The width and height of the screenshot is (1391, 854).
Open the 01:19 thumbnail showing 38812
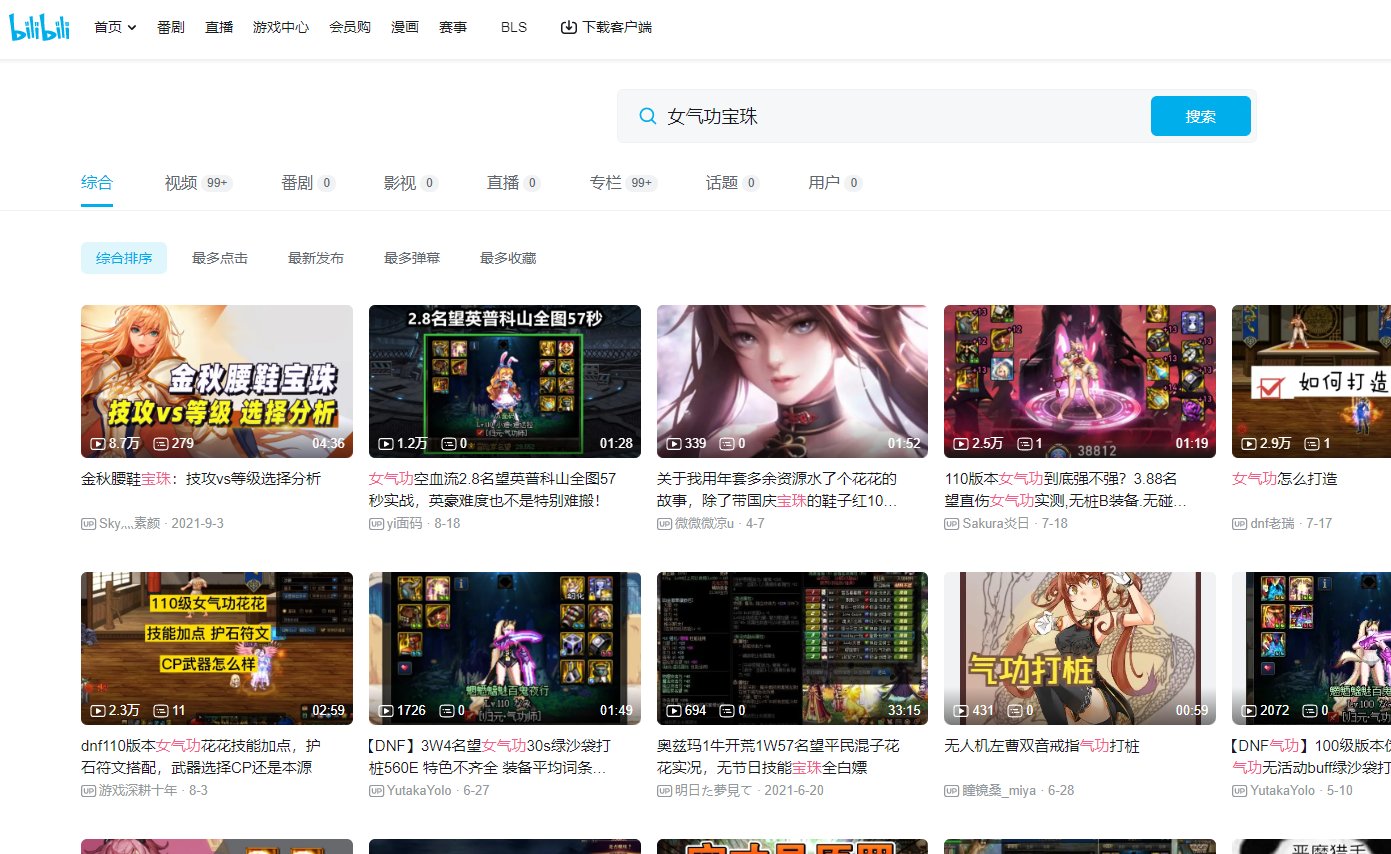point(1080,381)
